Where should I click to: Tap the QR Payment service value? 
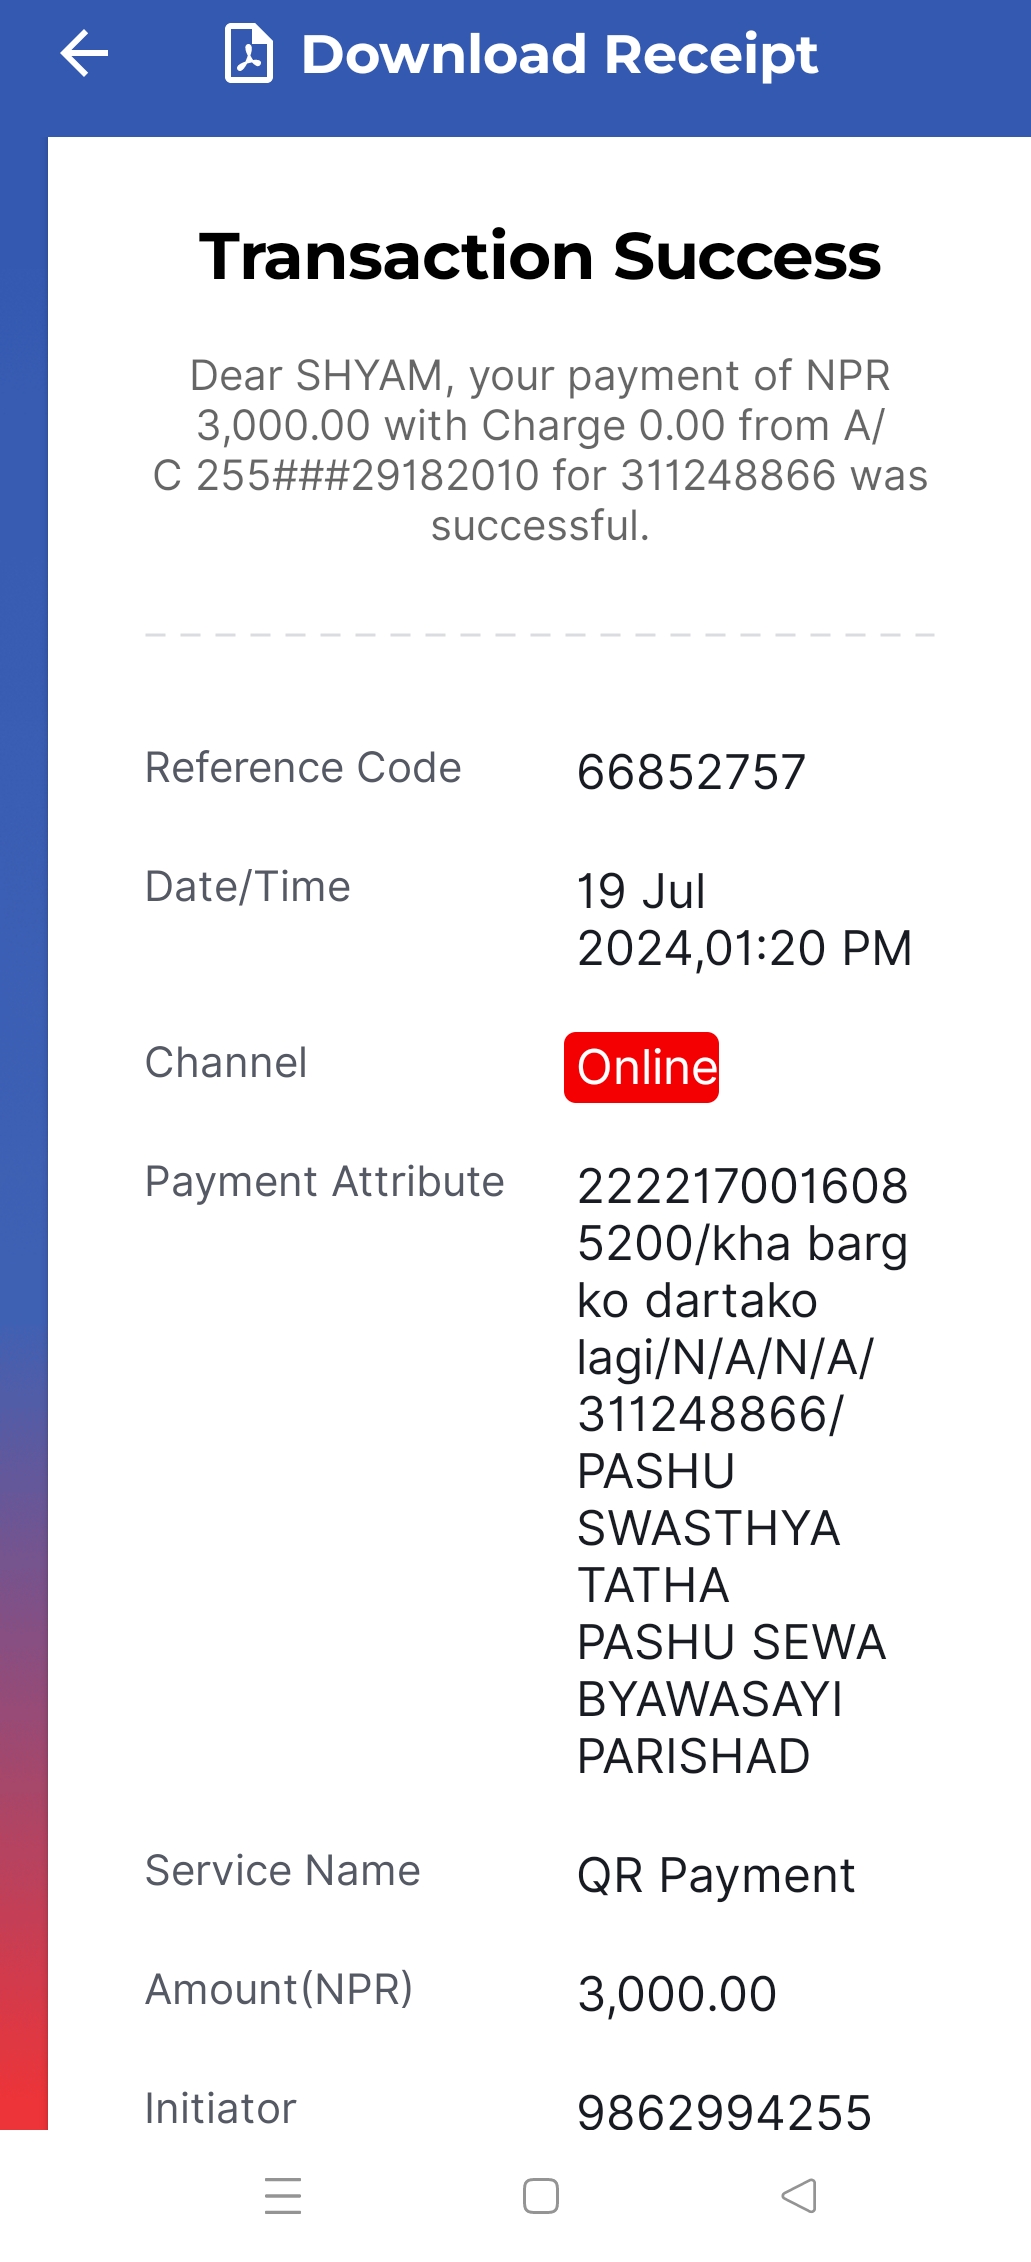[716, 1875]
